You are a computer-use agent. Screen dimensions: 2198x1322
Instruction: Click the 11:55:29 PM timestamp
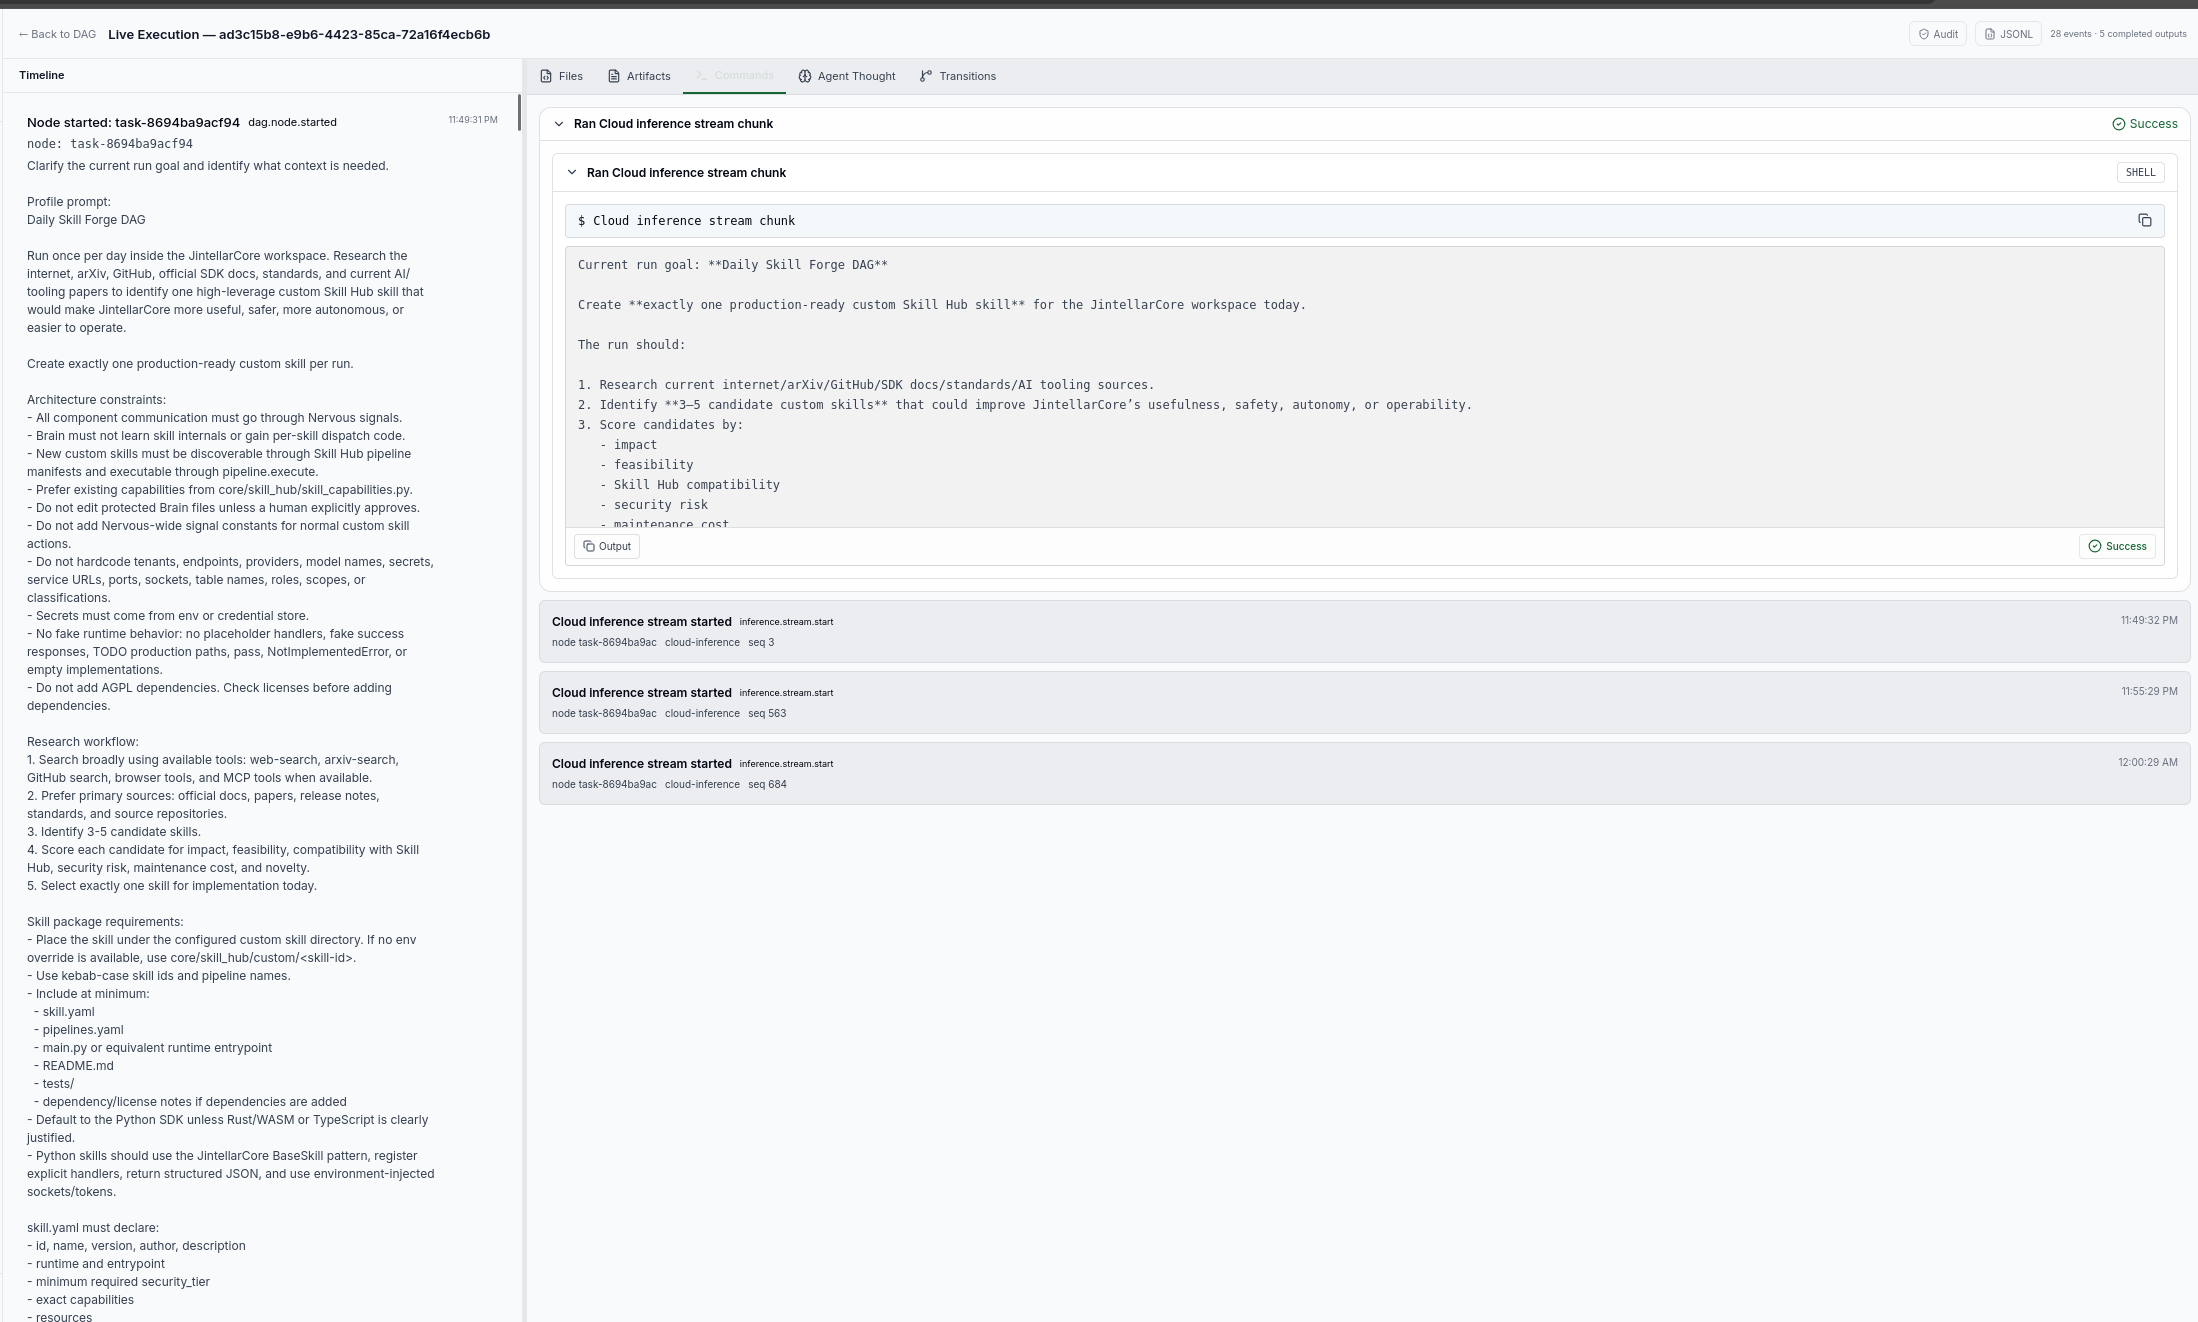coord(2149,691)
